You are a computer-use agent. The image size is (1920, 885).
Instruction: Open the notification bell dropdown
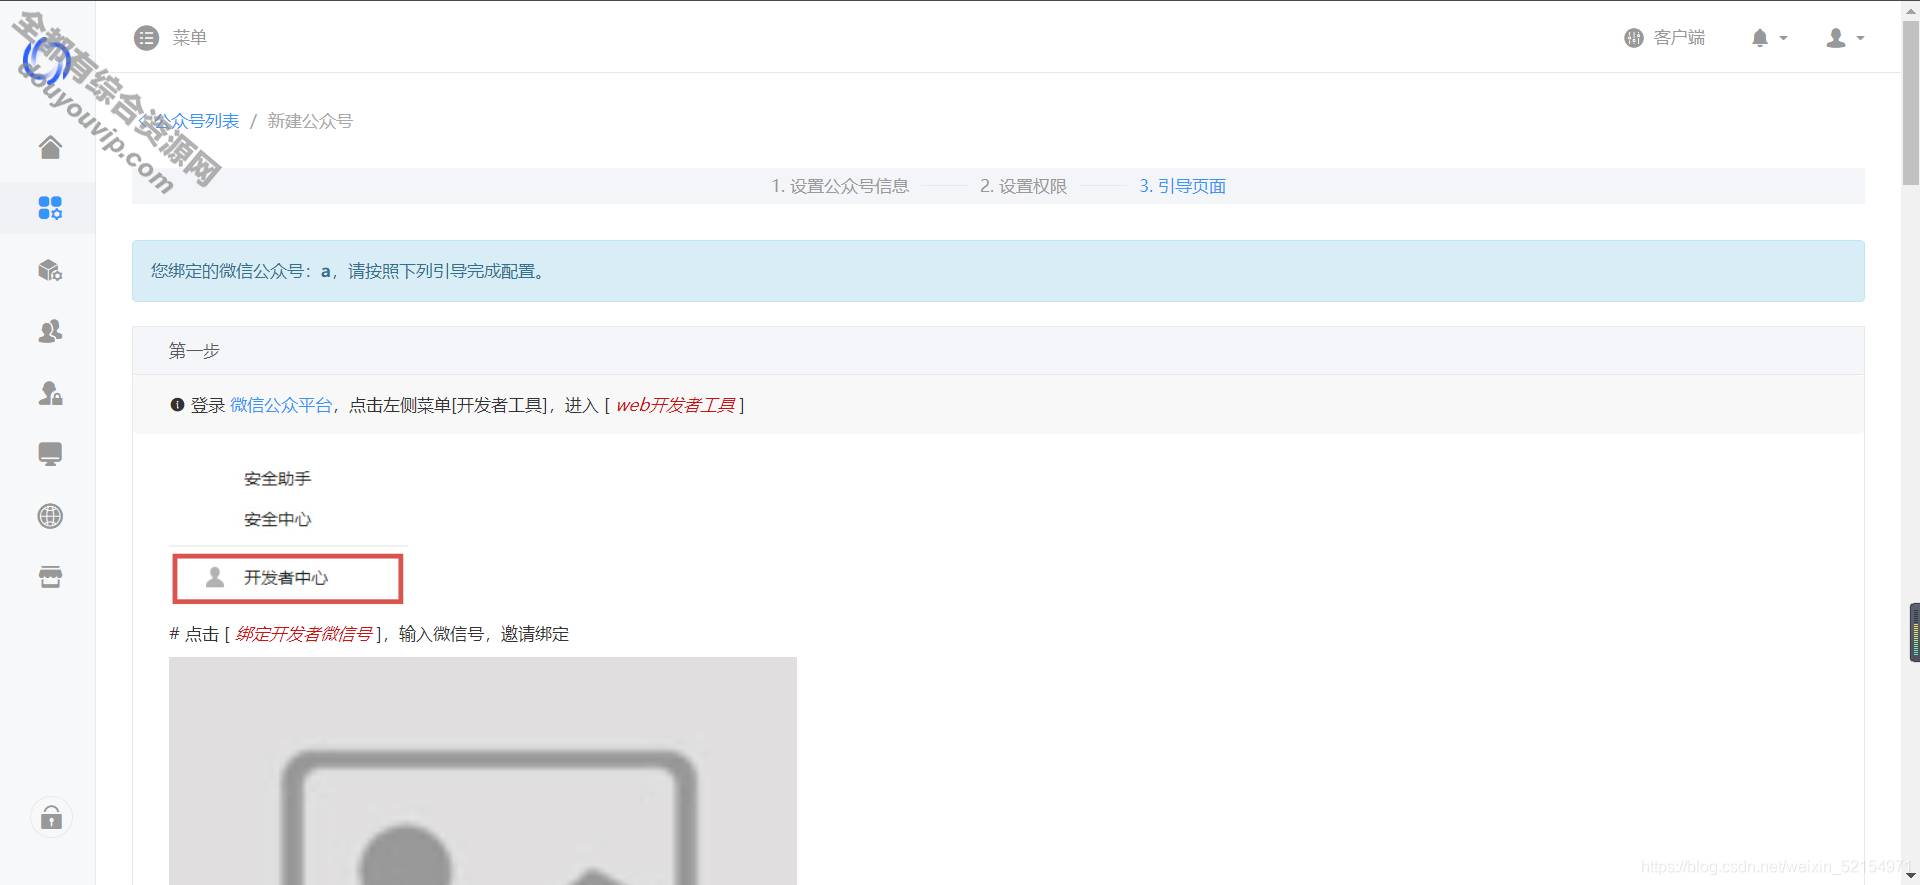point(1768,38)
